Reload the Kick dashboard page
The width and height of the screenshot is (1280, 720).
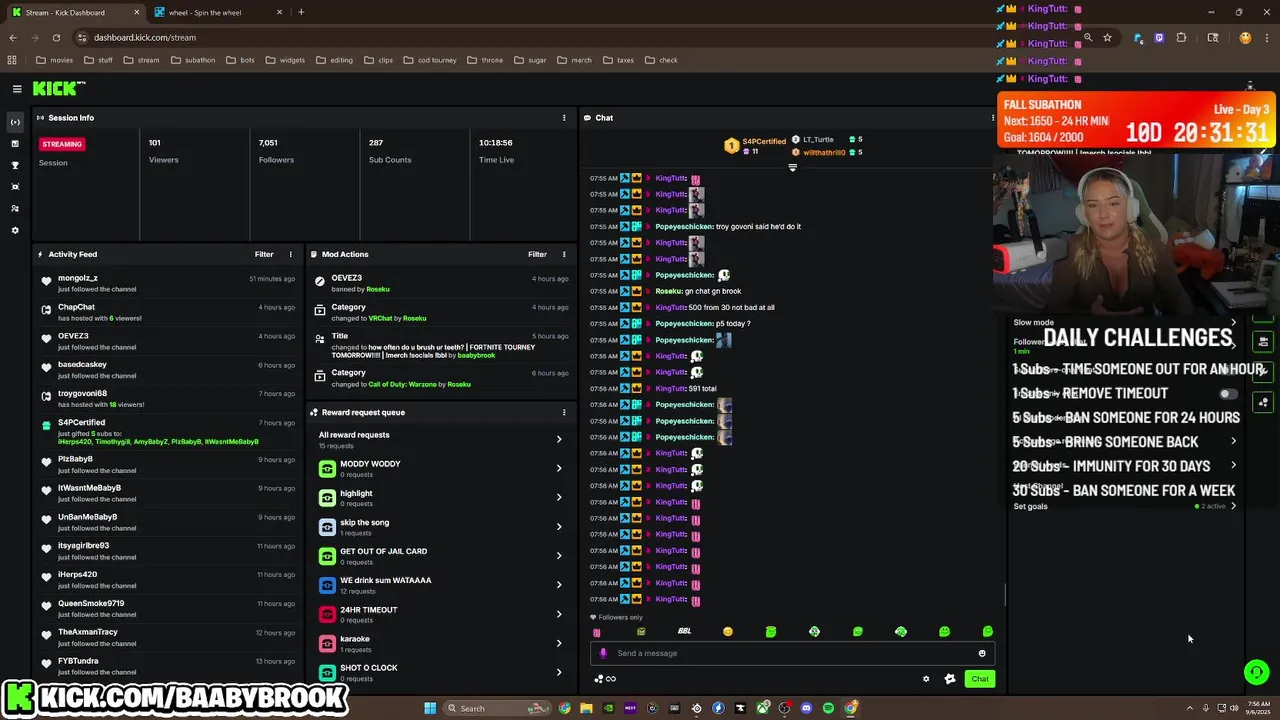pos(56,37)
